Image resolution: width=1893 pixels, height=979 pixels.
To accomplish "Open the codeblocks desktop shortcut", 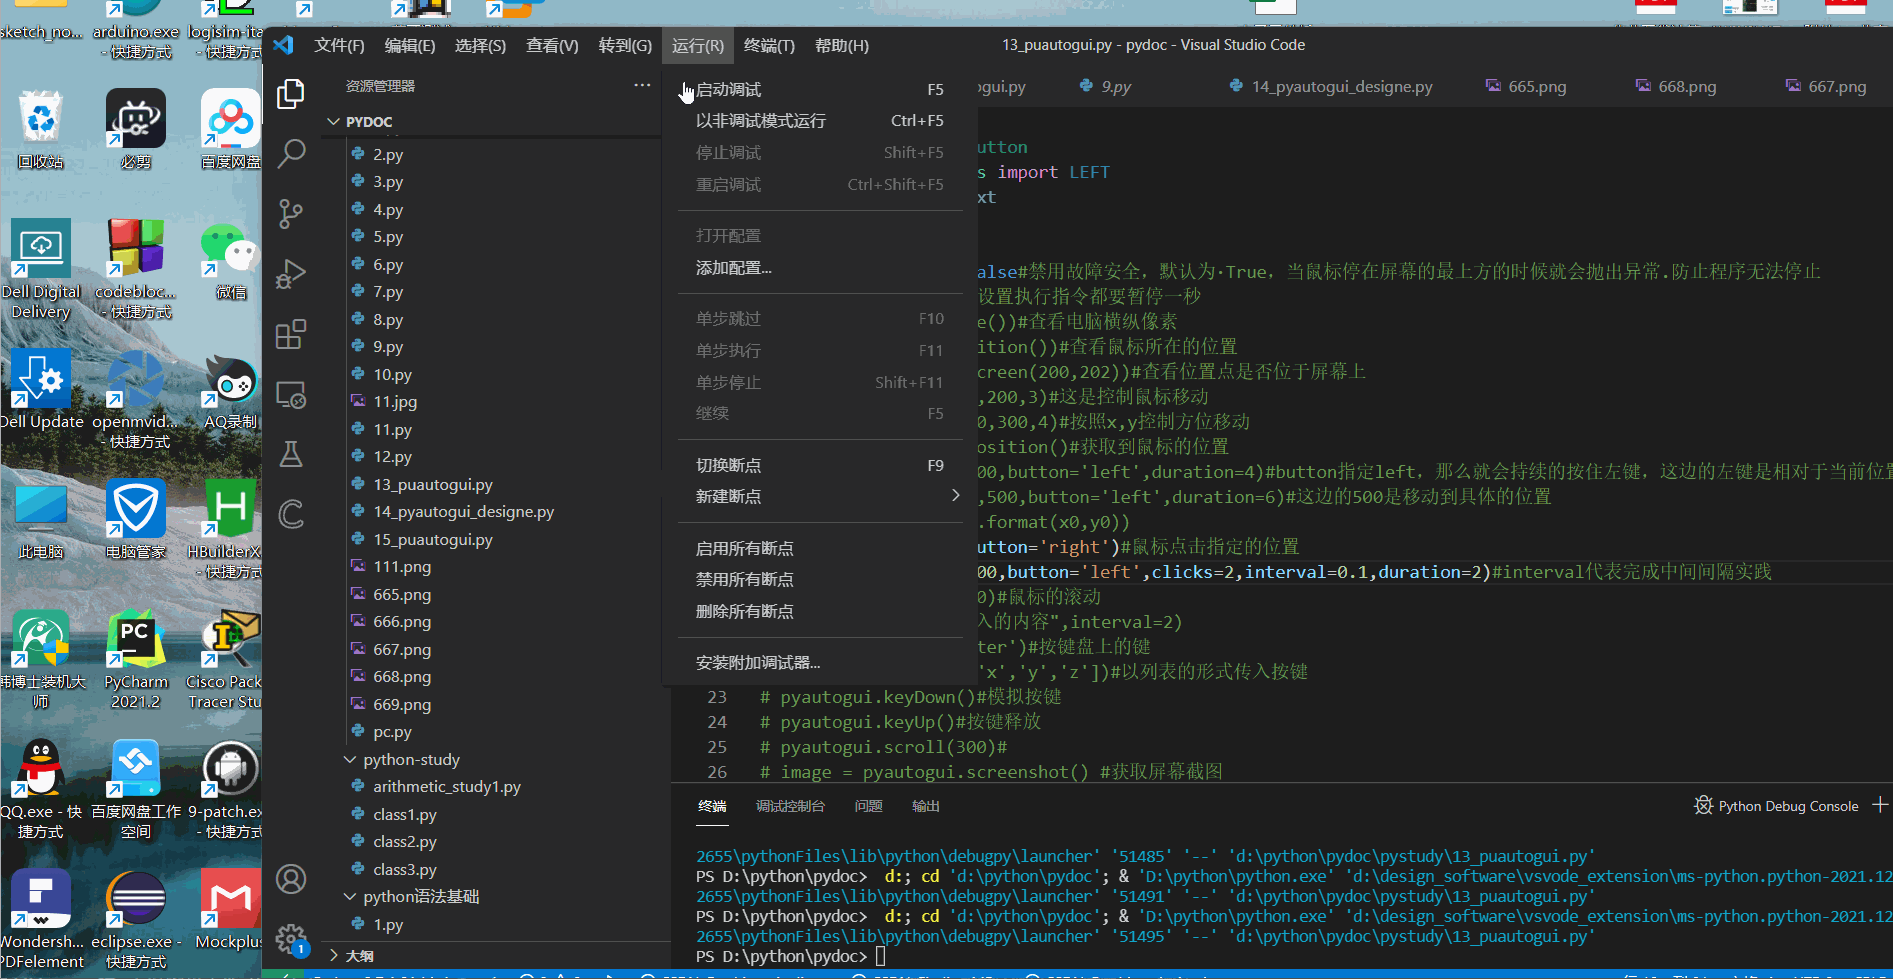I will [x=136, y=270].
